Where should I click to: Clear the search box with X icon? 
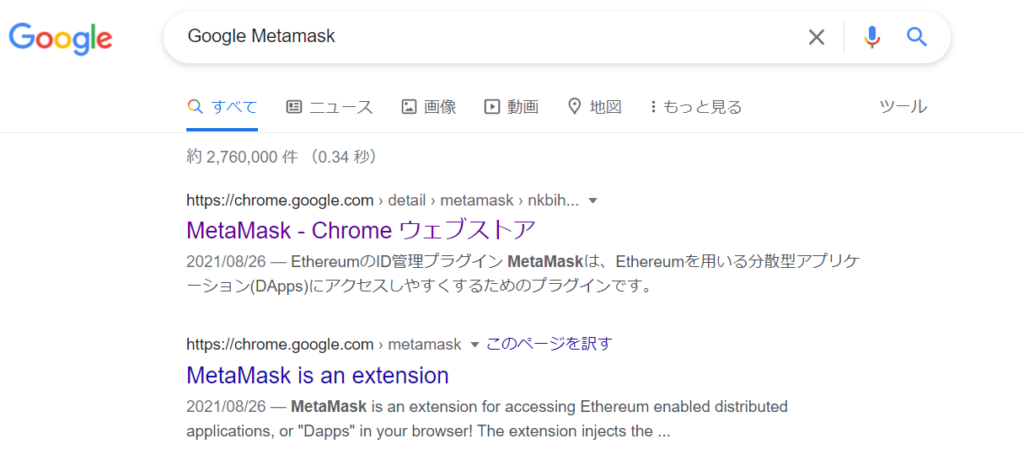(816, 37)
